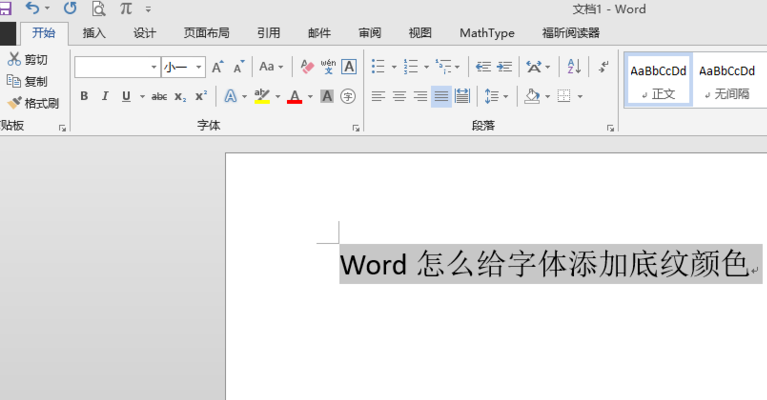Click borders icon in paragraph group

tap(564, 96)
